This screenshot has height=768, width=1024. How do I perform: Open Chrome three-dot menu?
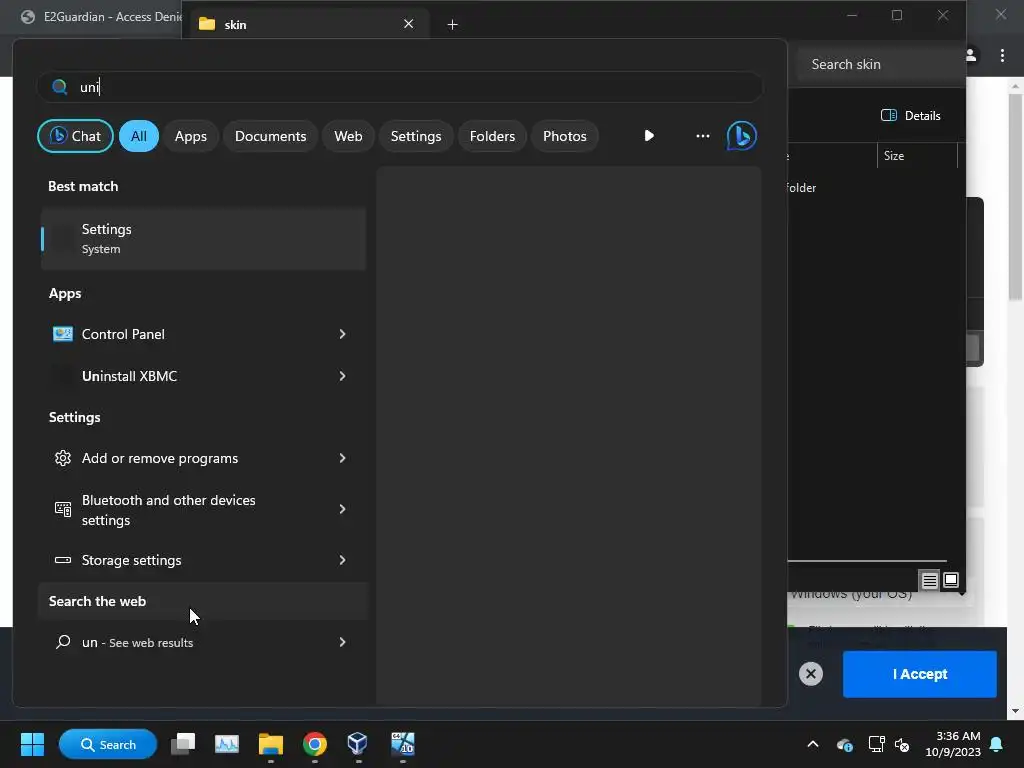(1002, 56)
